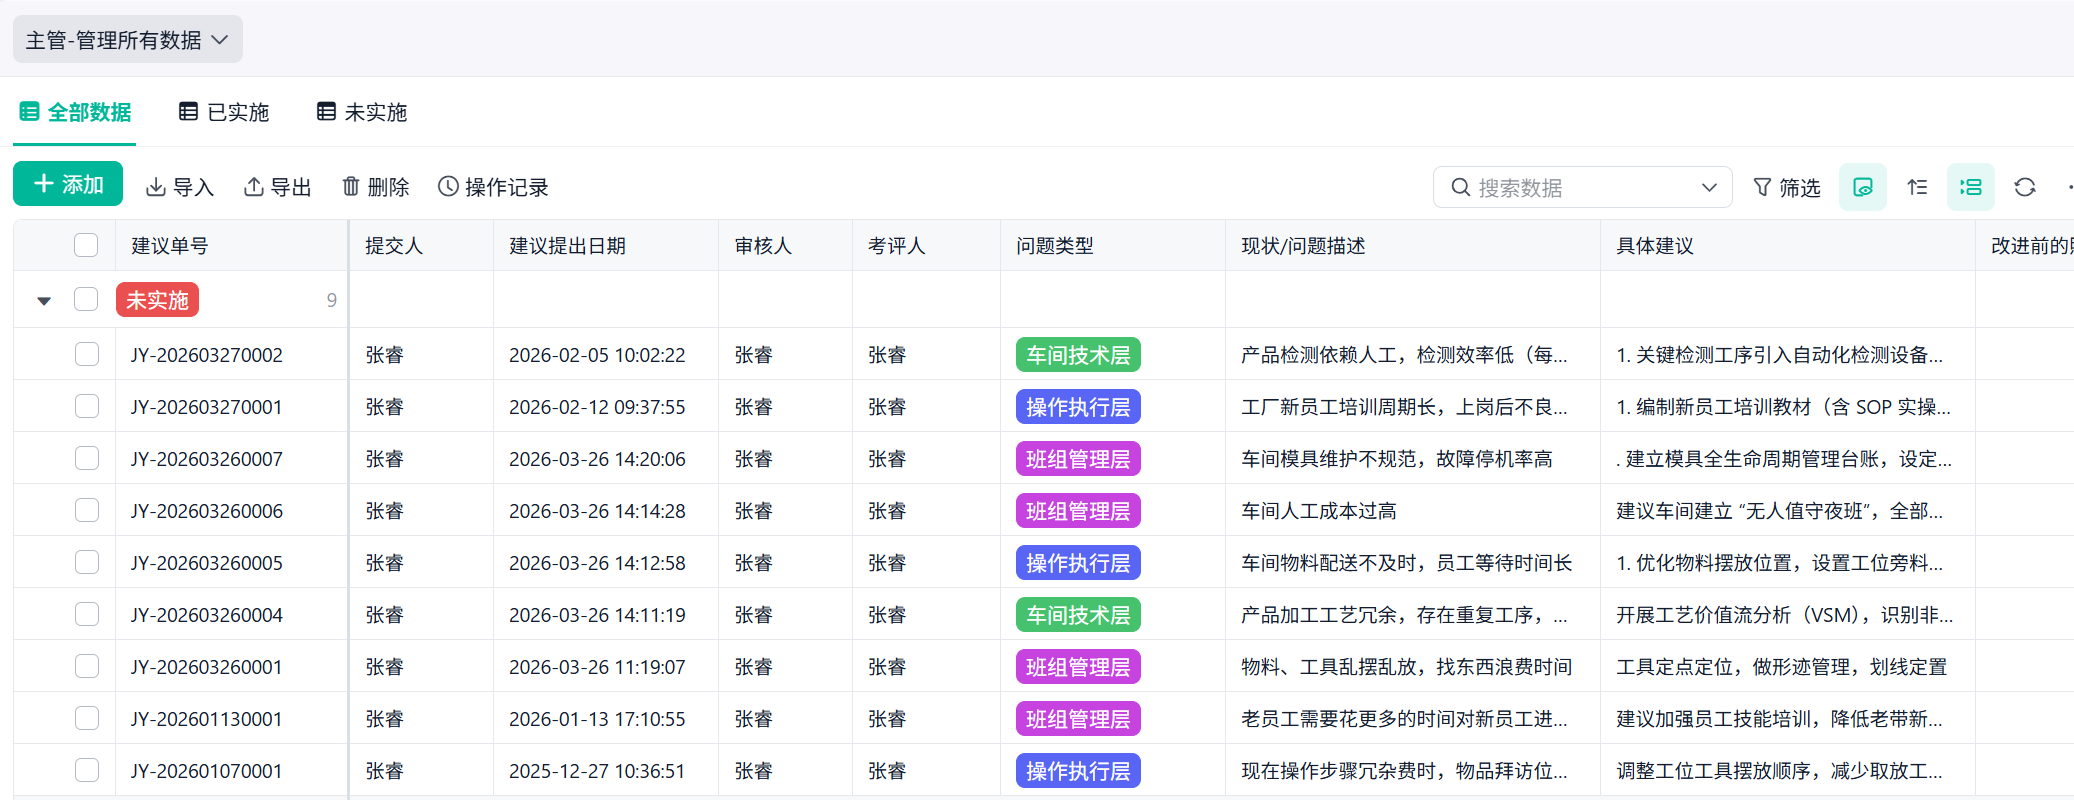2074x800 pixels.
Task: Click description 车间模具维护不规范，故障停机率高
Action: coord(1397,459)
